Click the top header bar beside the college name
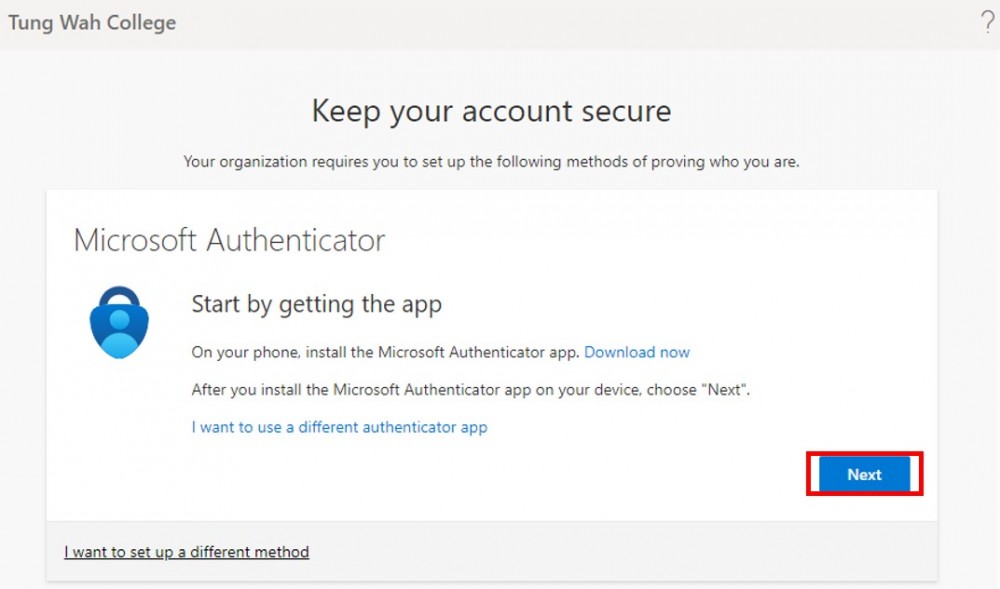 [574, 24]
